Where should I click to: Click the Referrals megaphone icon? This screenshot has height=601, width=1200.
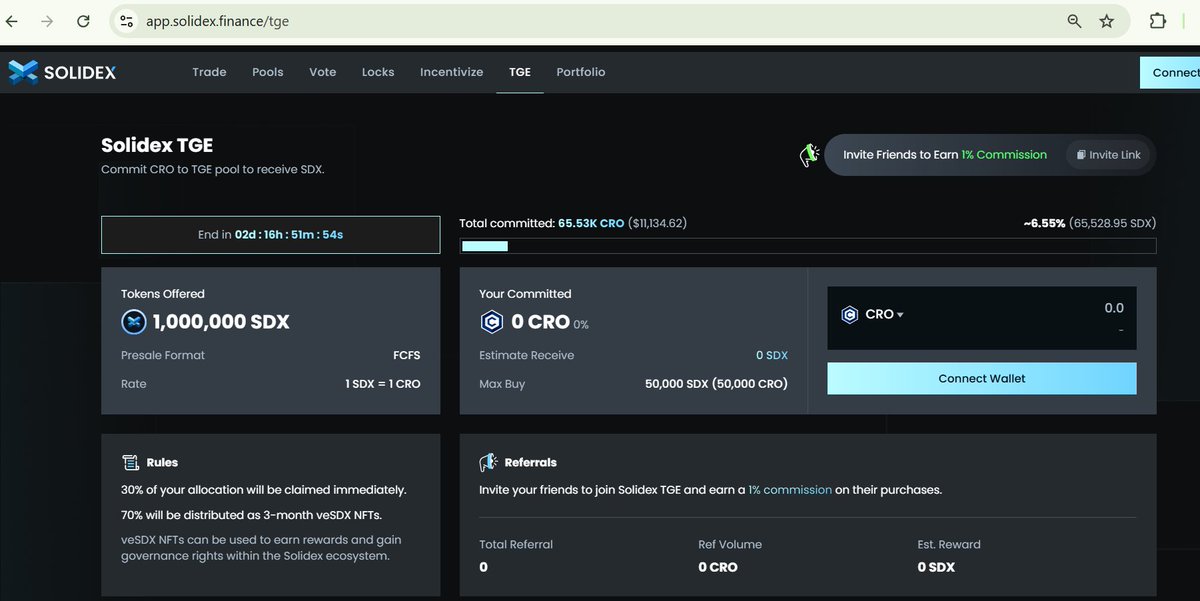click(488, 462)
